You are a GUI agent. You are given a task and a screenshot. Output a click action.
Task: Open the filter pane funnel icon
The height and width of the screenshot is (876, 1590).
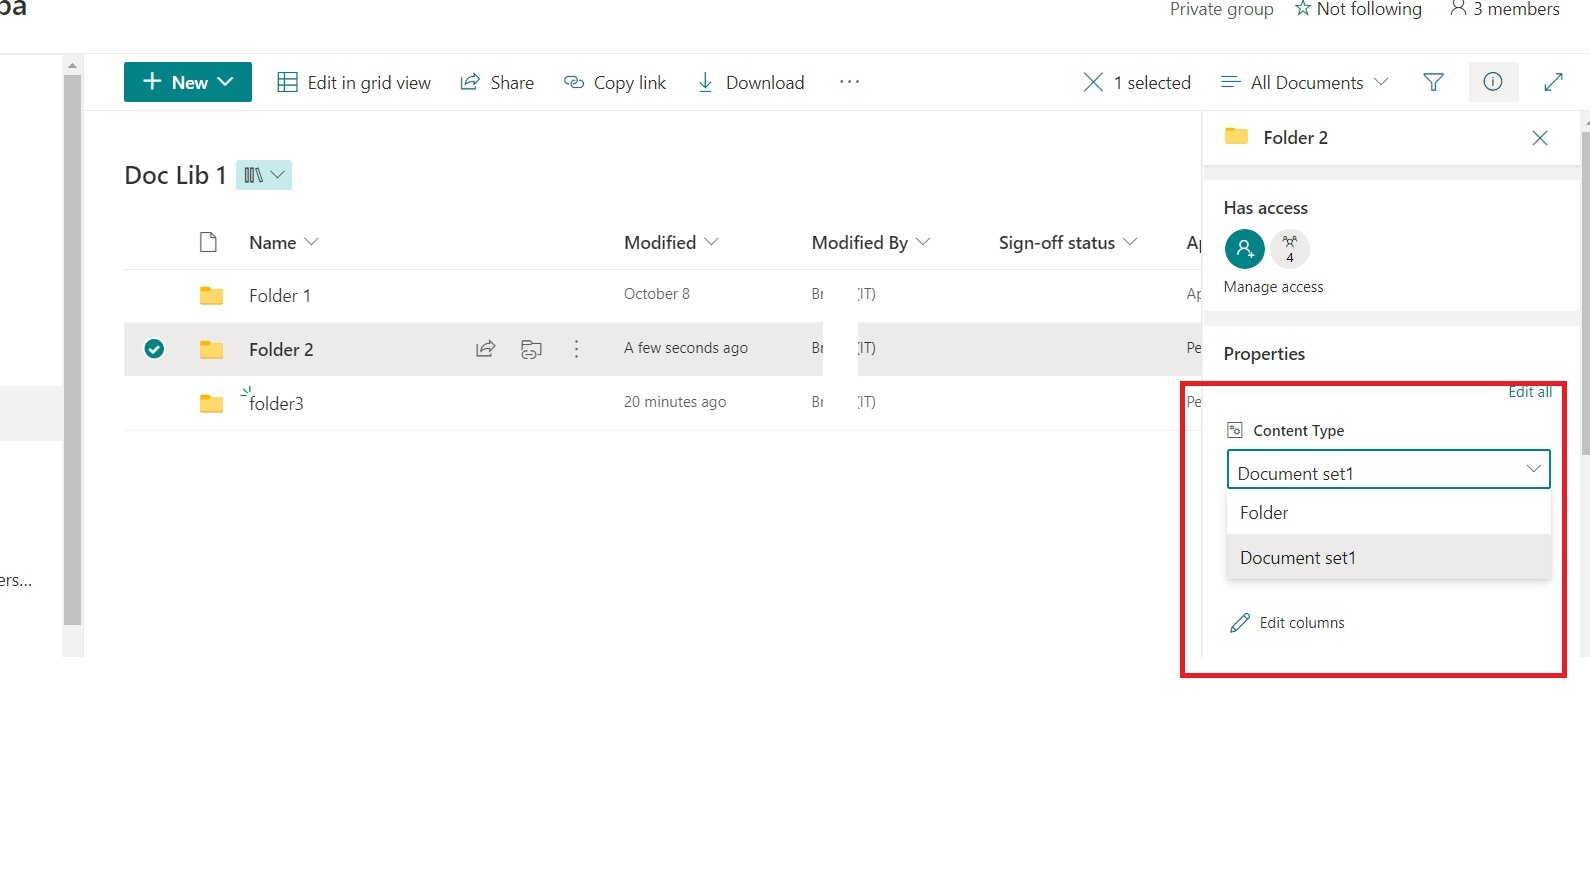click(x=1433, y=82)
